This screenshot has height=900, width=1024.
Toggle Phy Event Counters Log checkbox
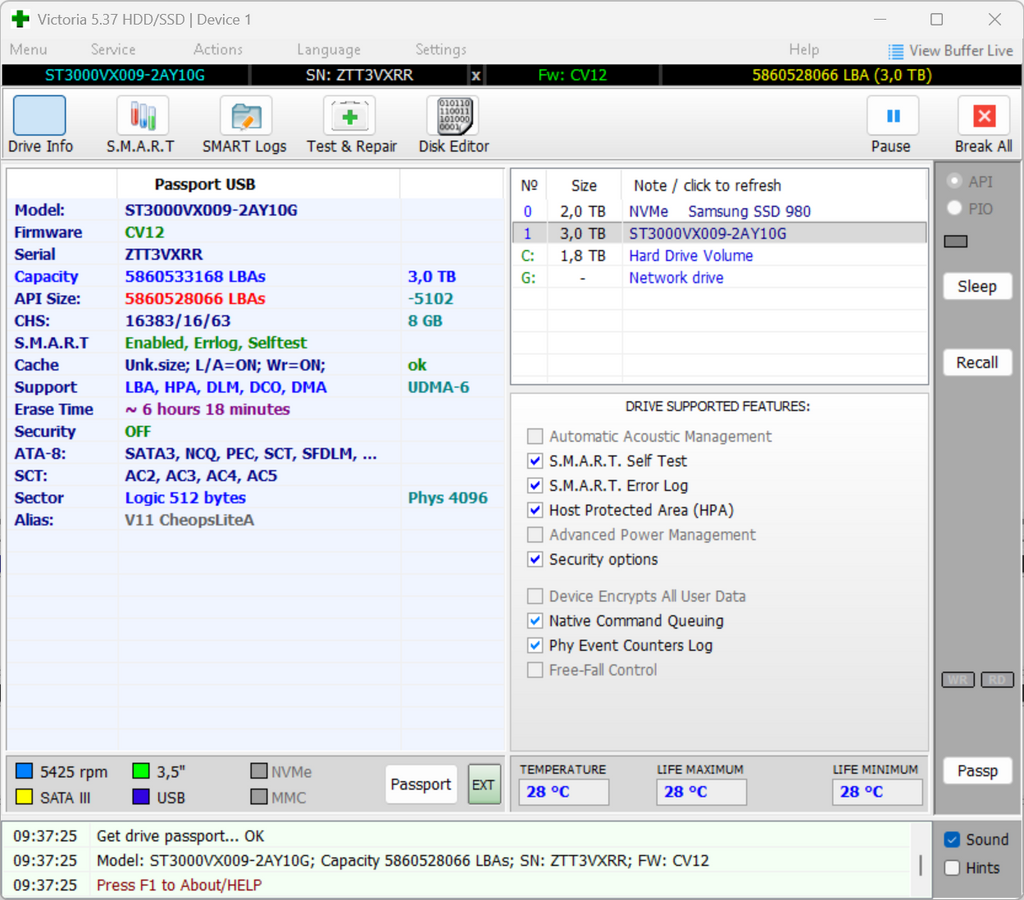coord(535,646)
